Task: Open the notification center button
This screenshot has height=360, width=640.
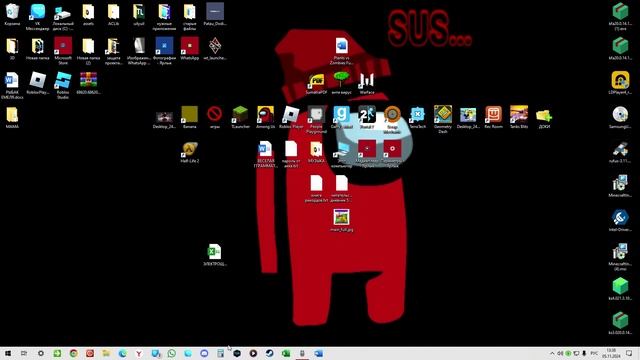Action: tap(629, 353)
